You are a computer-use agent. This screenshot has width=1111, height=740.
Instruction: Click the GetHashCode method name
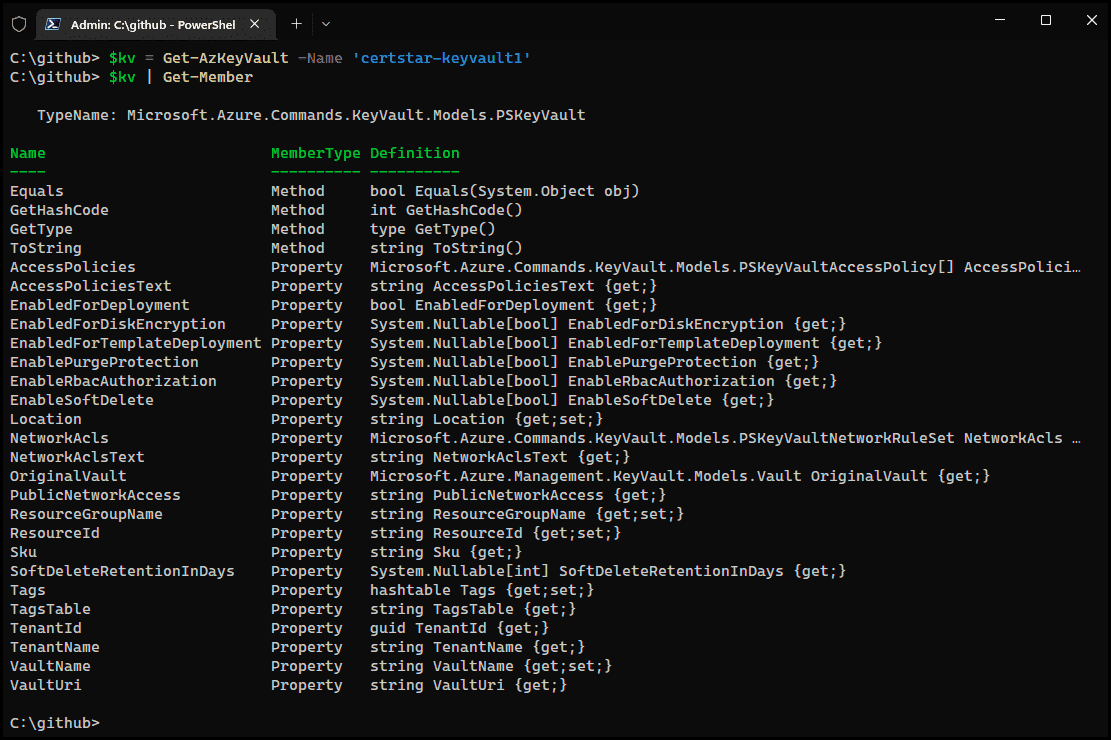[x=59, y=211]
